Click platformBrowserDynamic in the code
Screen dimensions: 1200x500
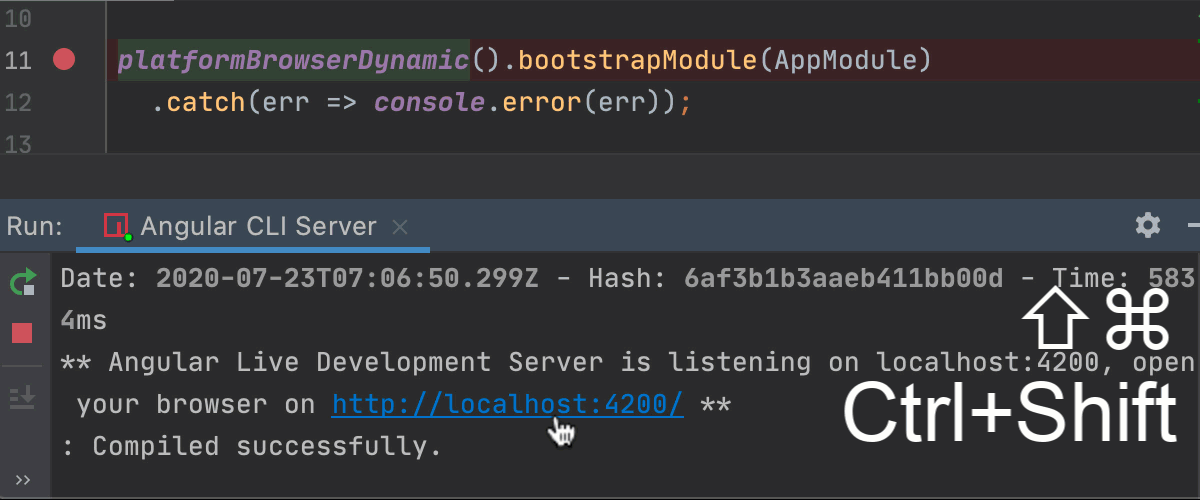click(293, 61)
